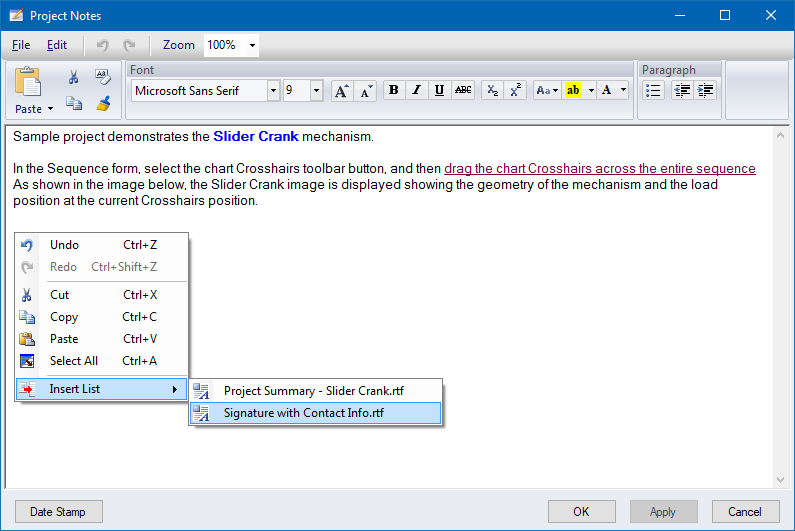Expand the font size dropdown

[x=316, y=90]
